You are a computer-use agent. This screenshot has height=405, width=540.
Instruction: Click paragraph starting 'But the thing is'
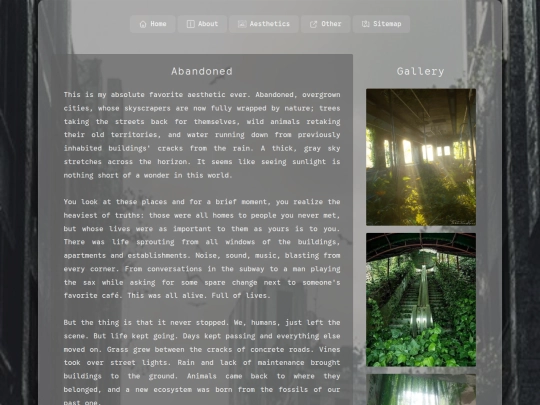click(x=202, y=362)
